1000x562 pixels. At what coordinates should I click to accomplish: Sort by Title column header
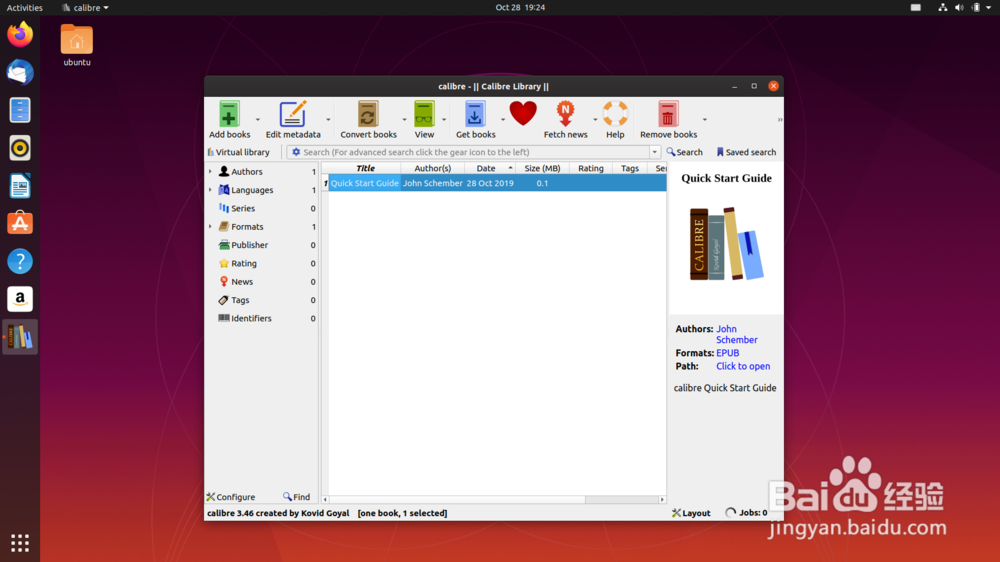365,168
